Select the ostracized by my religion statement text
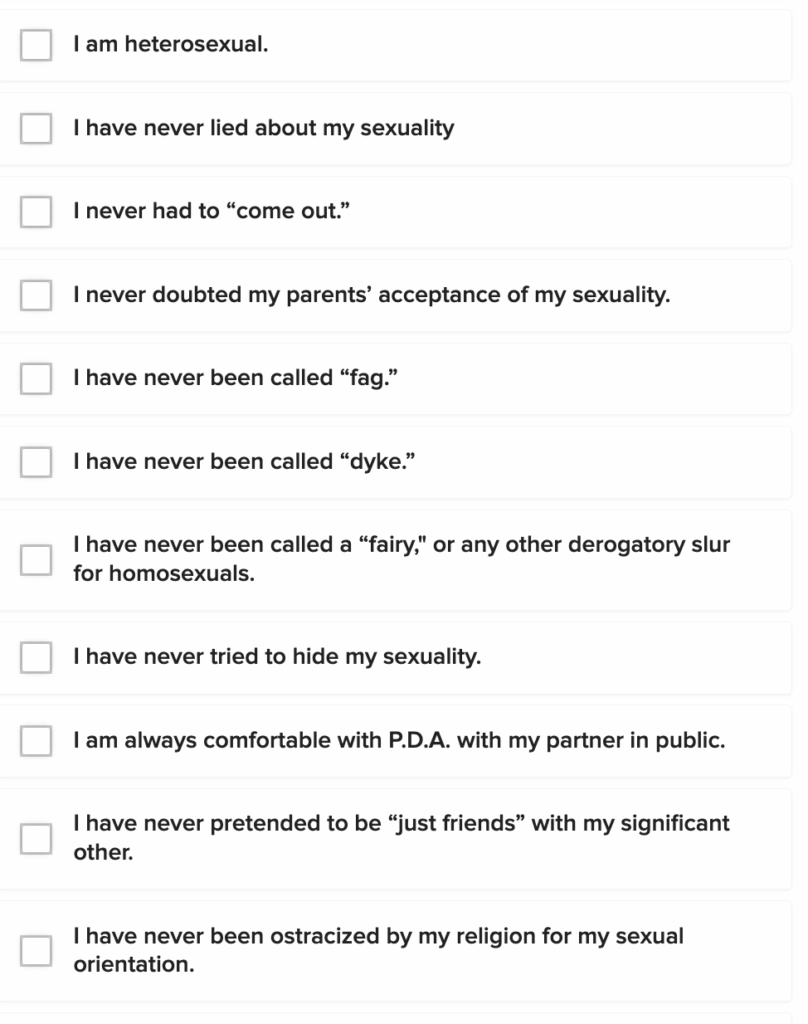Viewport: 808px width, 1024px height. pyautogui.click(x=378, y=951)
